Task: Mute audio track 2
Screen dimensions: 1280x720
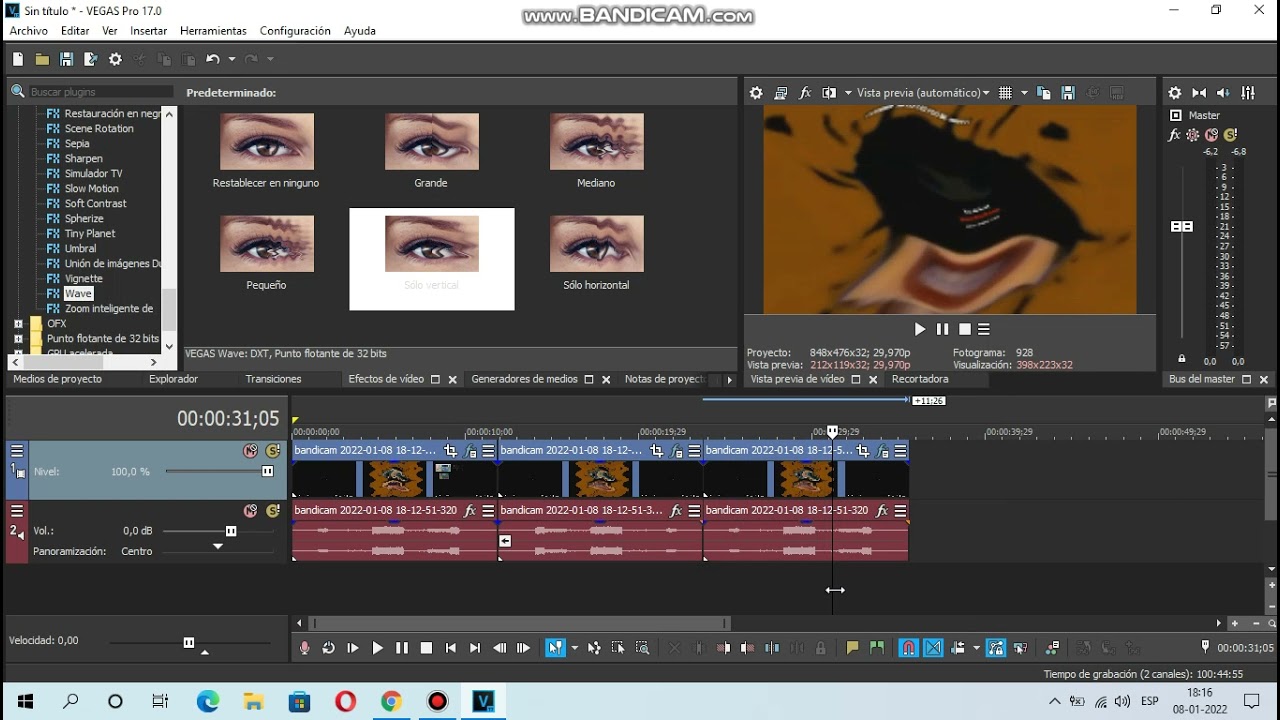Action: (x=250, y=511)
